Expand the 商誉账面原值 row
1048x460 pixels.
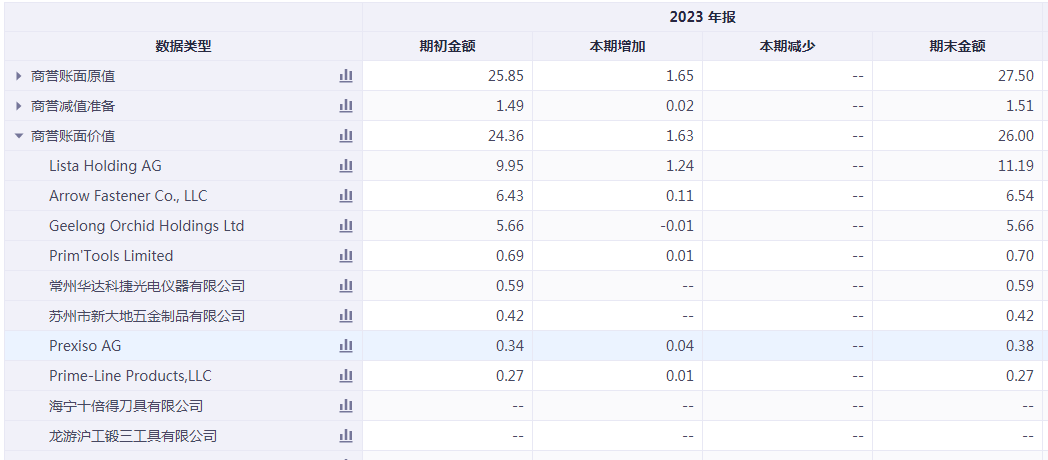(19, 76)
